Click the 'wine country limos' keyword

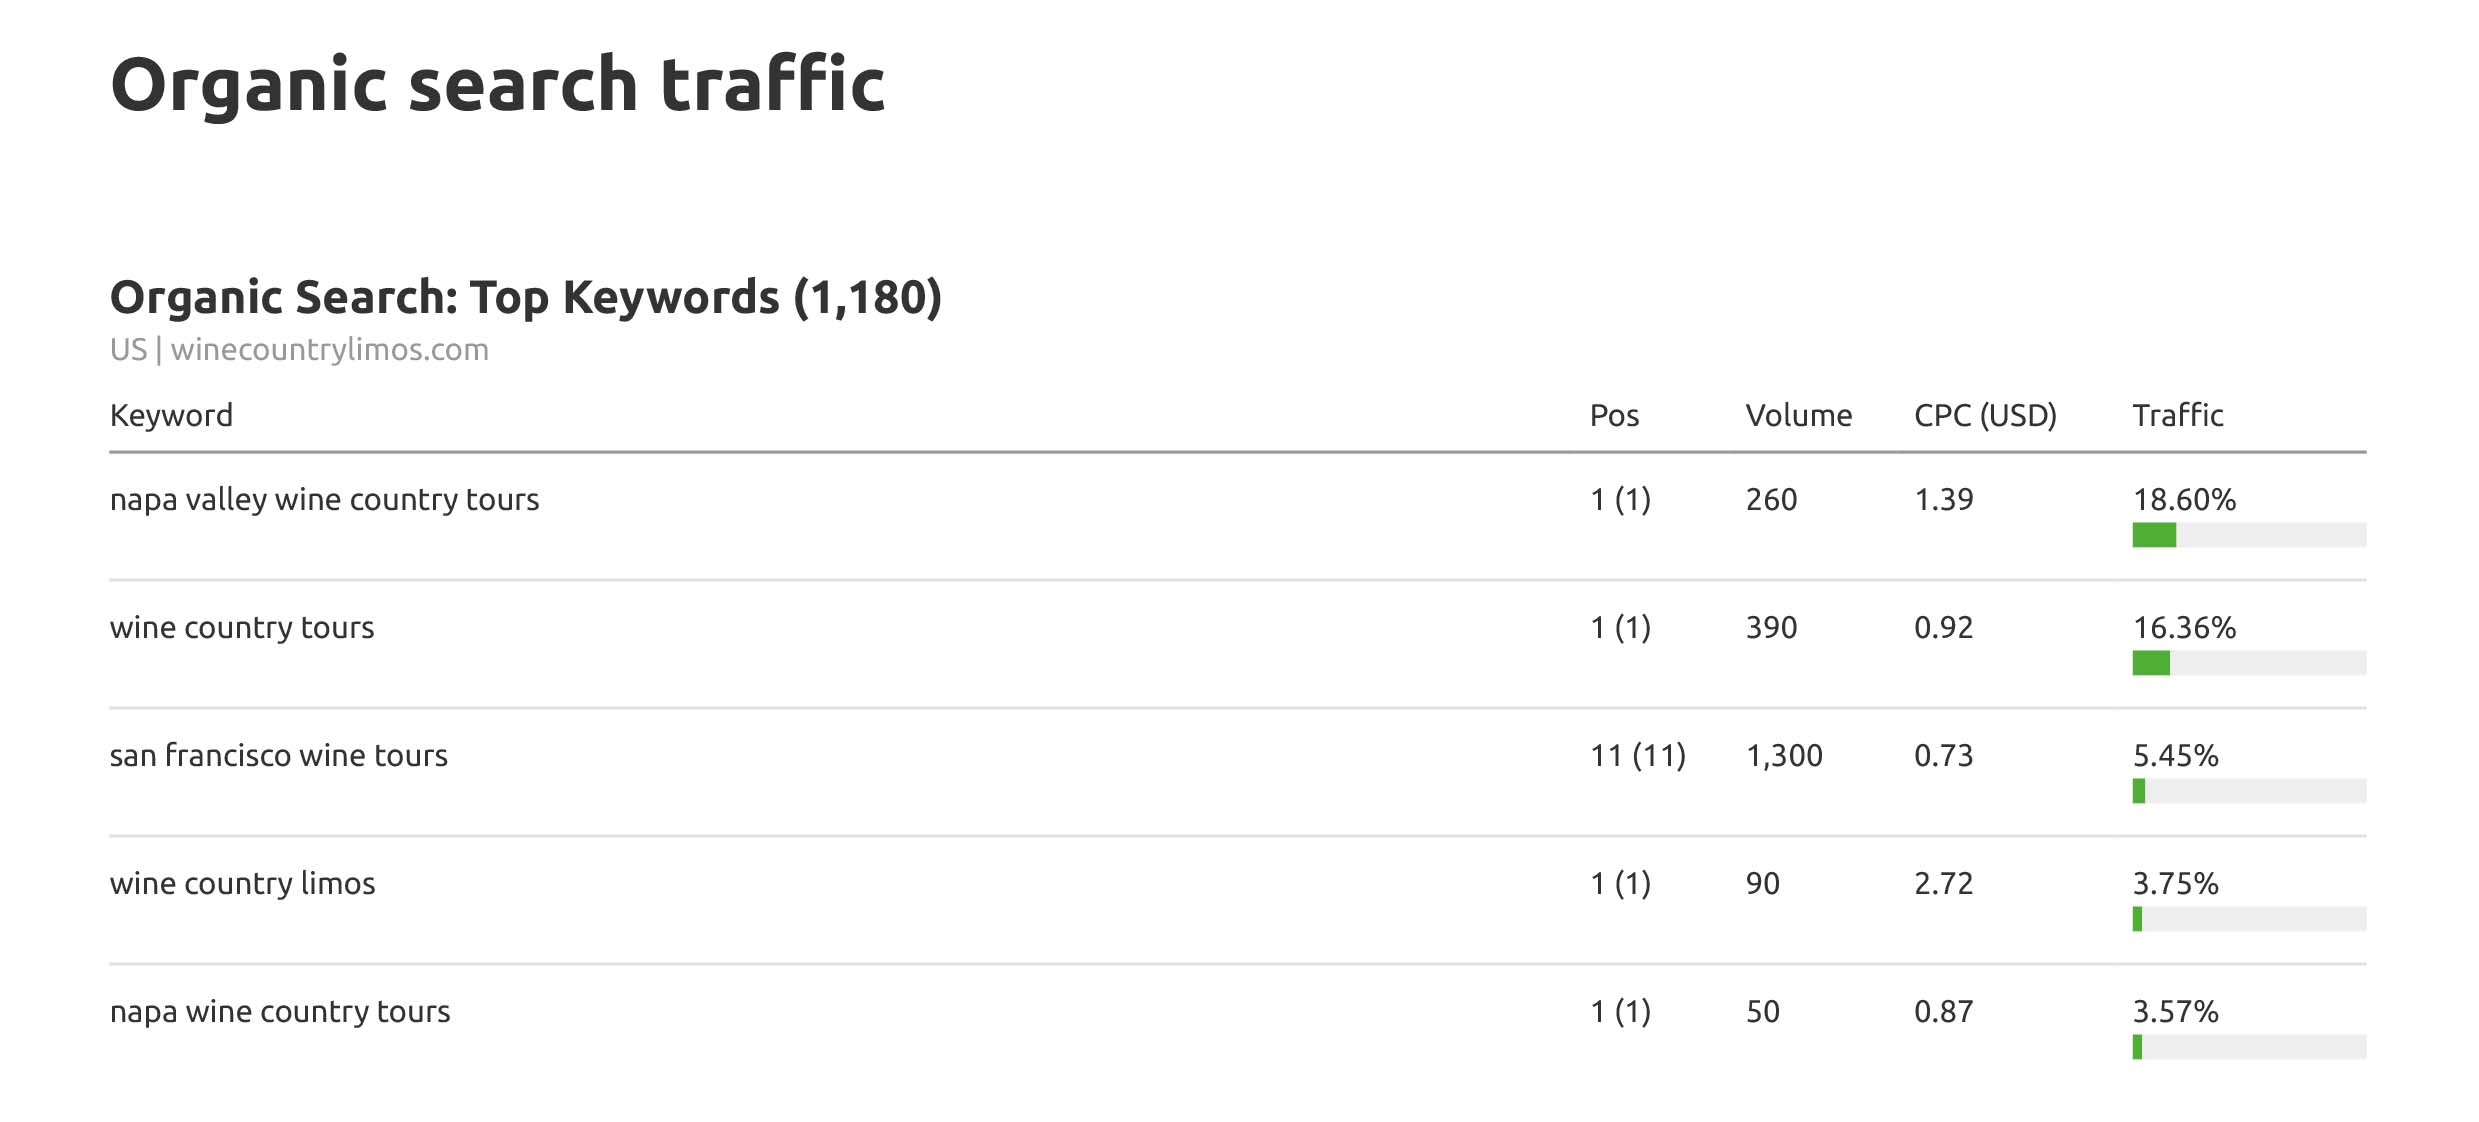coord(242,883)
